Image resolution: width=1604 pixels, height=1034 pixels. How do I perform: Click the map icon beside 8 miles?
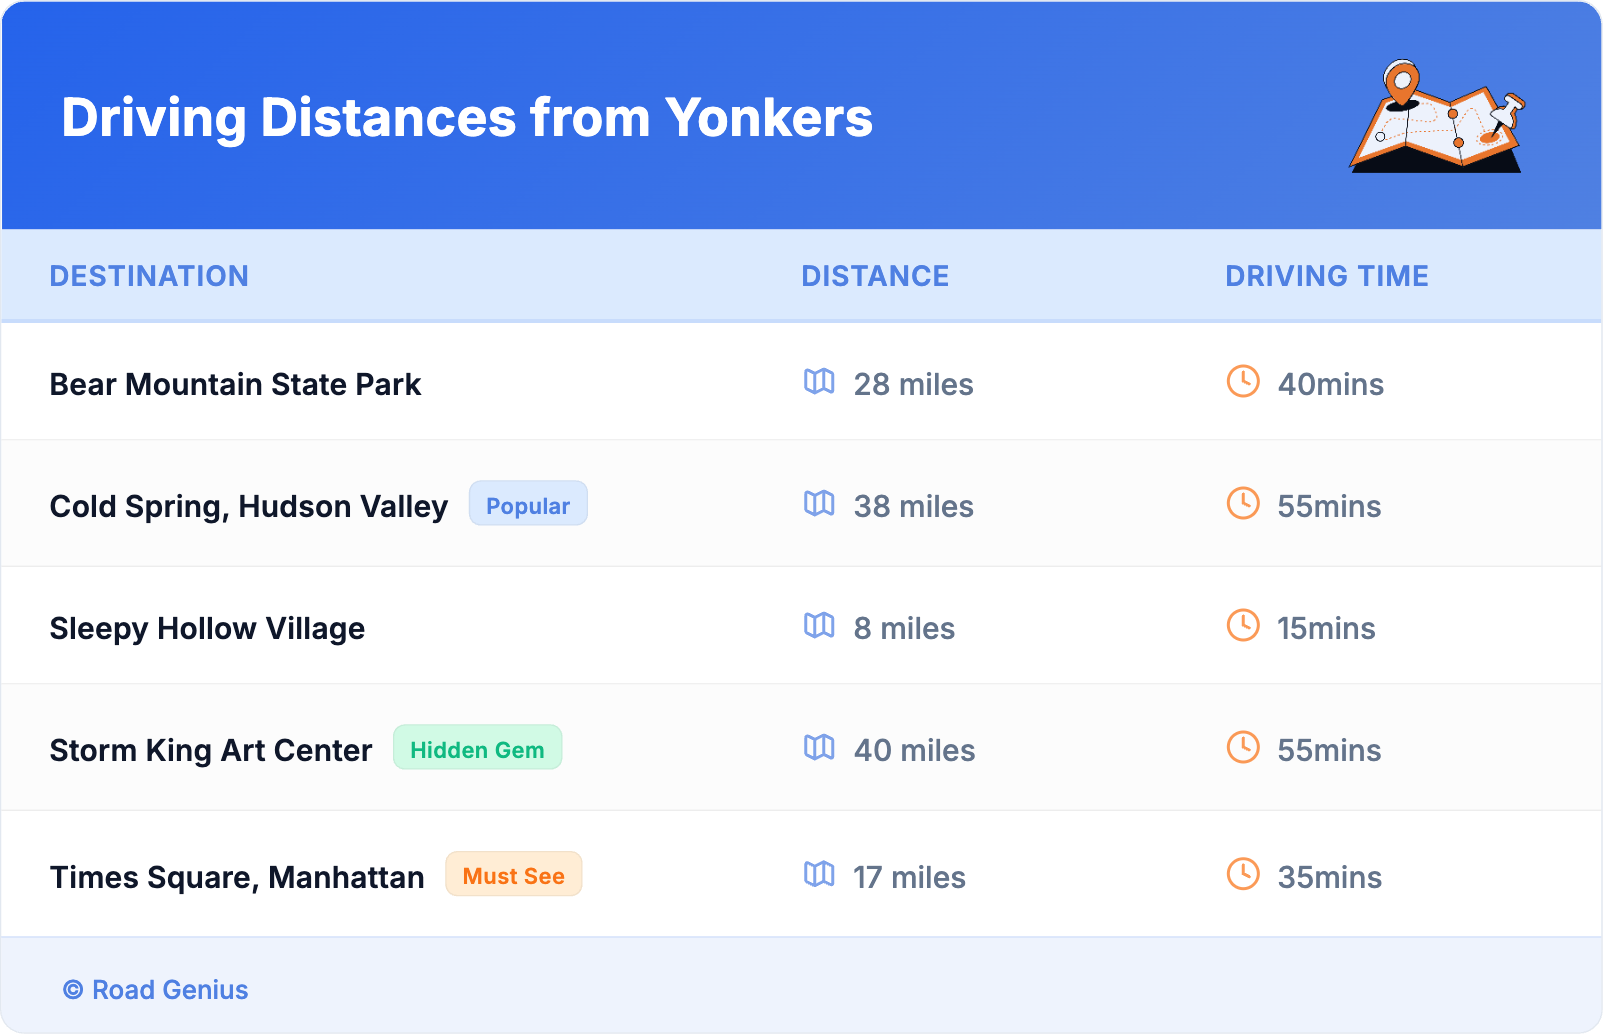(x=819, y=626)
